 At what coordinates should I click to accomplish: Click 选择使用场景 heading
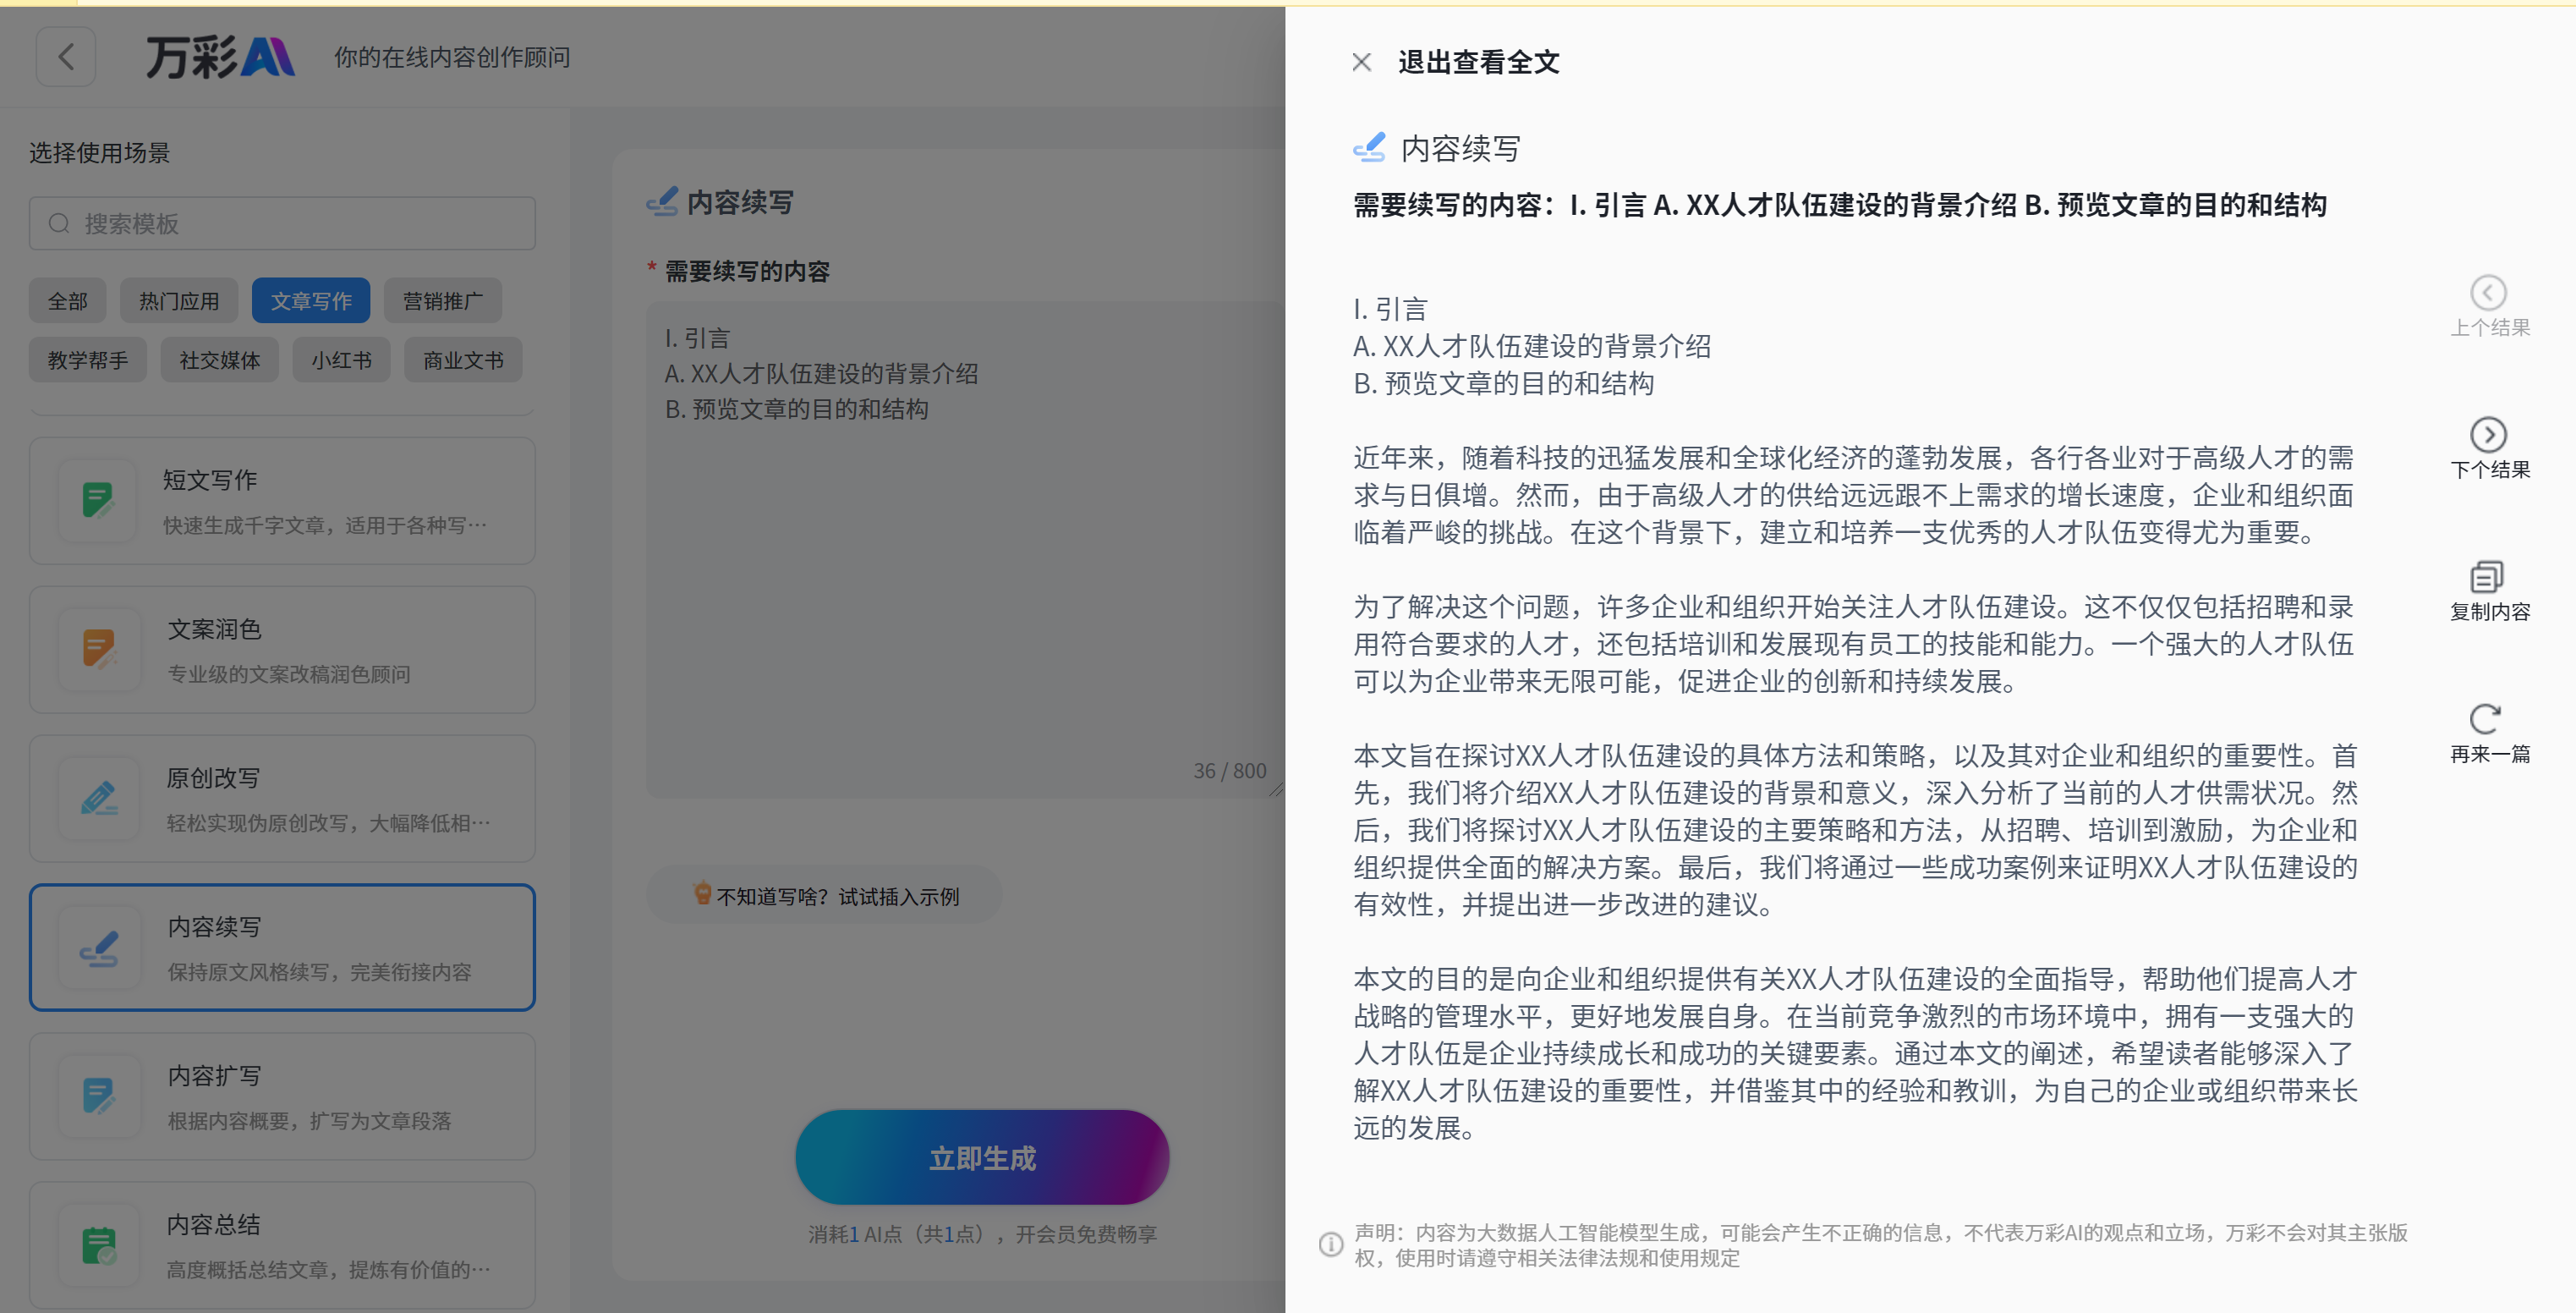pyautogui.click(x=99, y=153)
